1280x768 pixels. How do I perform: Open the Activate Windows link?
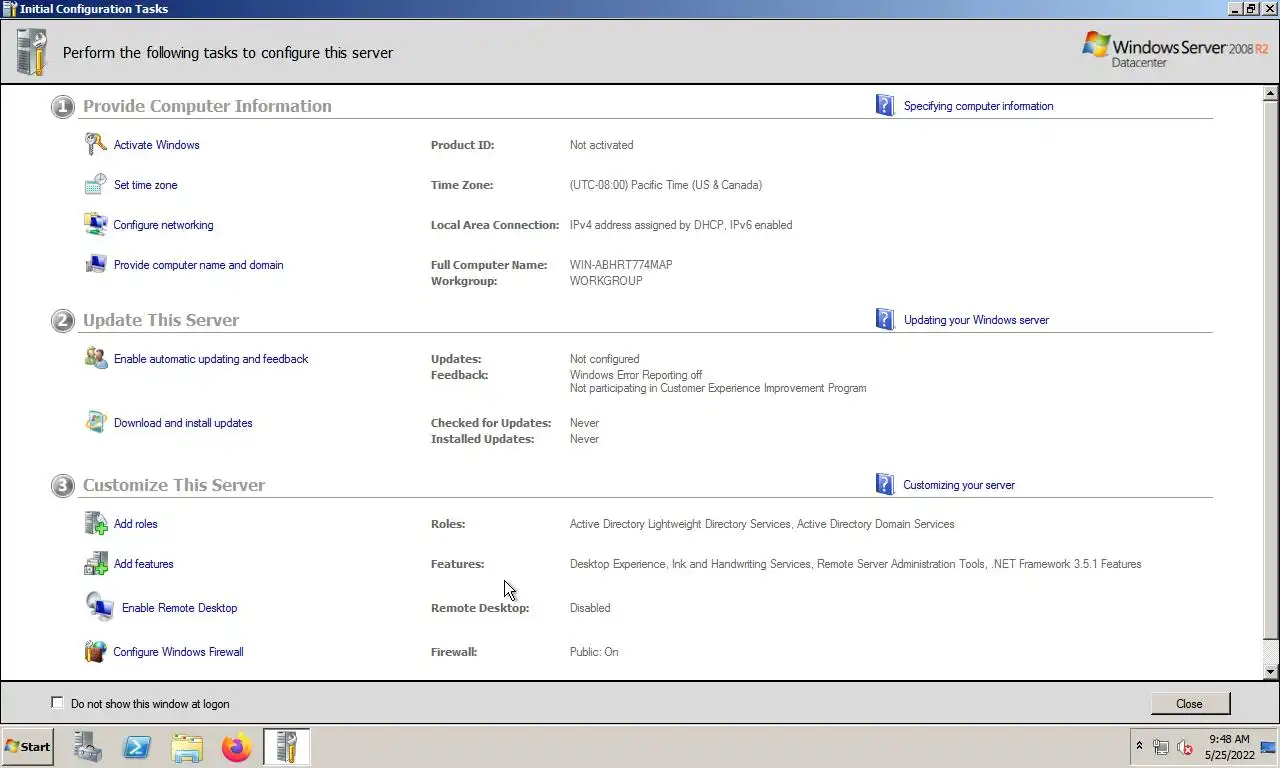pos(156,145)
